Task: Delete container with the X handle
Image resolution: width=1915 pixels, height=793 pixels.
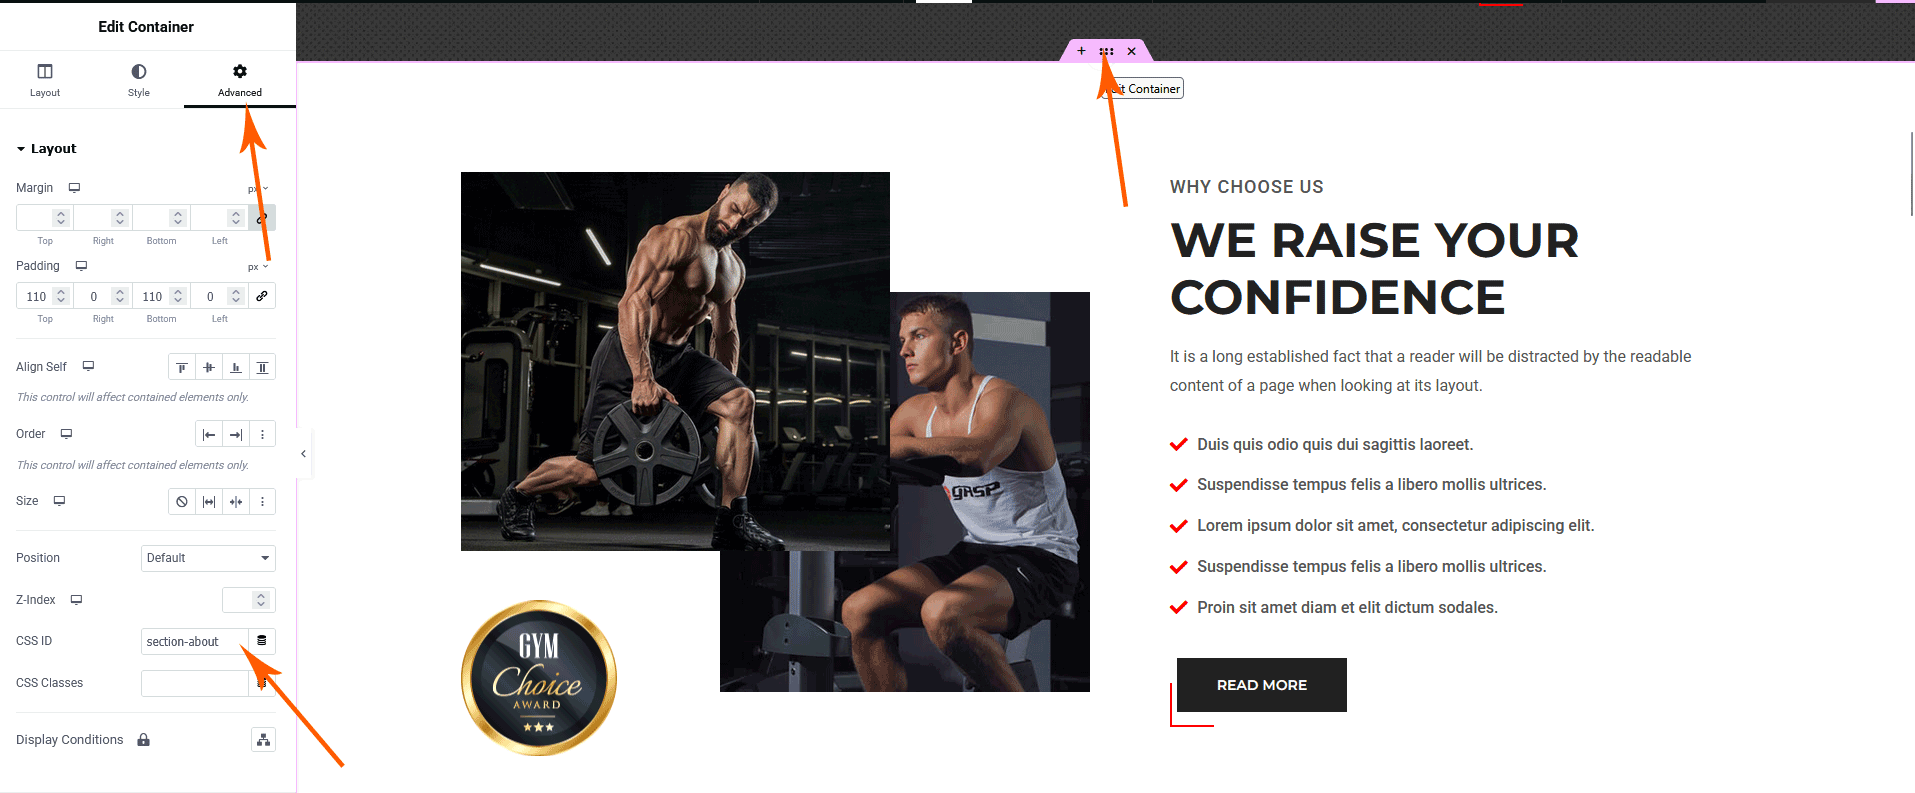Action: [1131, 51]
